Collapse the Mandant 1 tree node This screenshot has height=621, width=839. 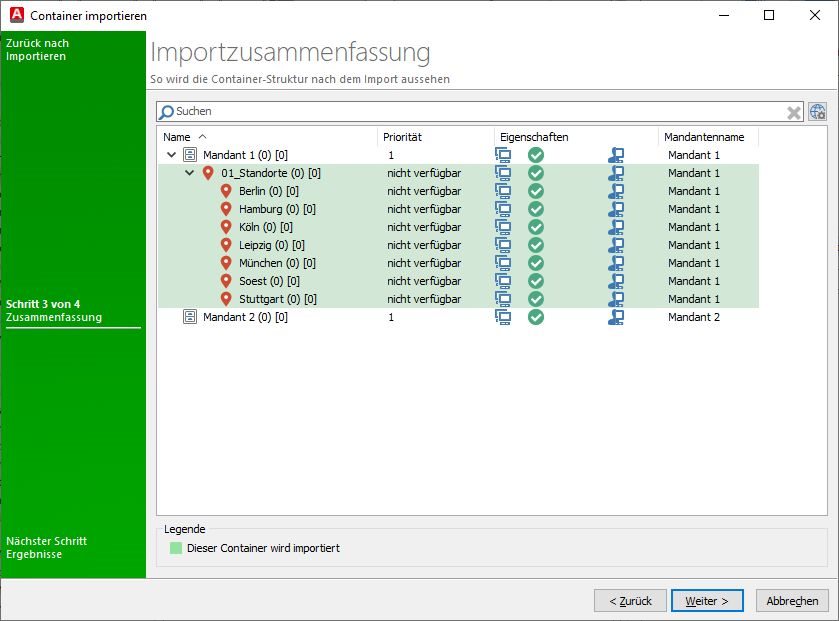(x=171, y=155)
